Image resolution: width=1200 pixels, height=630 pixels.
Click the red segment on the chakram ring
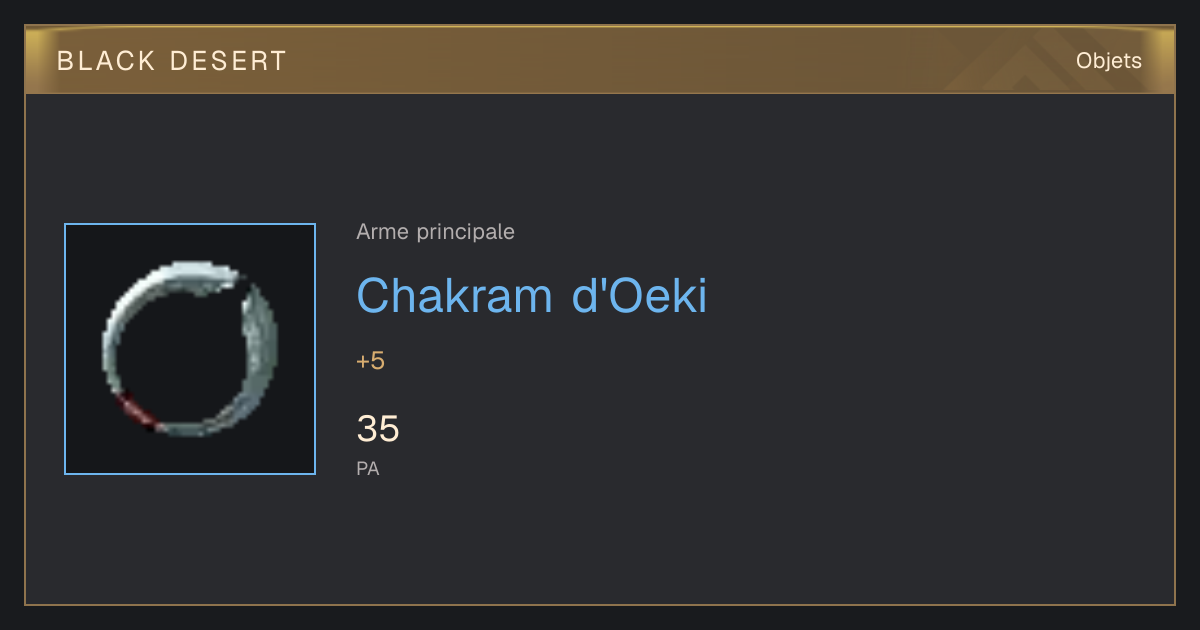pos(133,409)
